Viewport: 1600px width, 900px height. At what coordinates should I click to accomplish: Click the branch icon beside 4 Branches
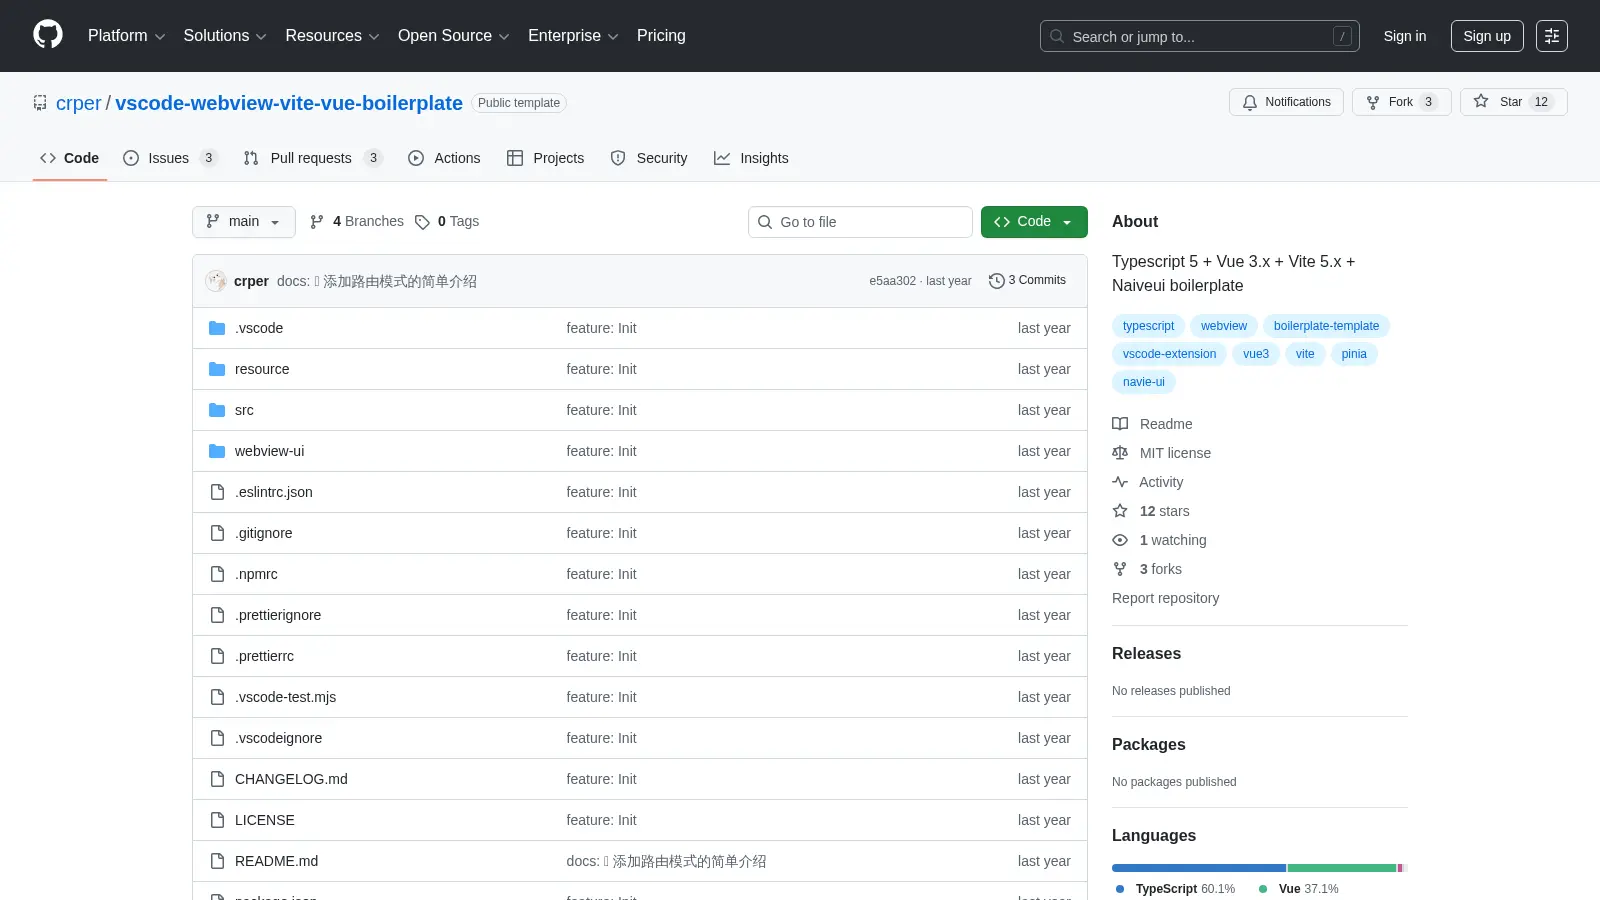tap(317, 222)
